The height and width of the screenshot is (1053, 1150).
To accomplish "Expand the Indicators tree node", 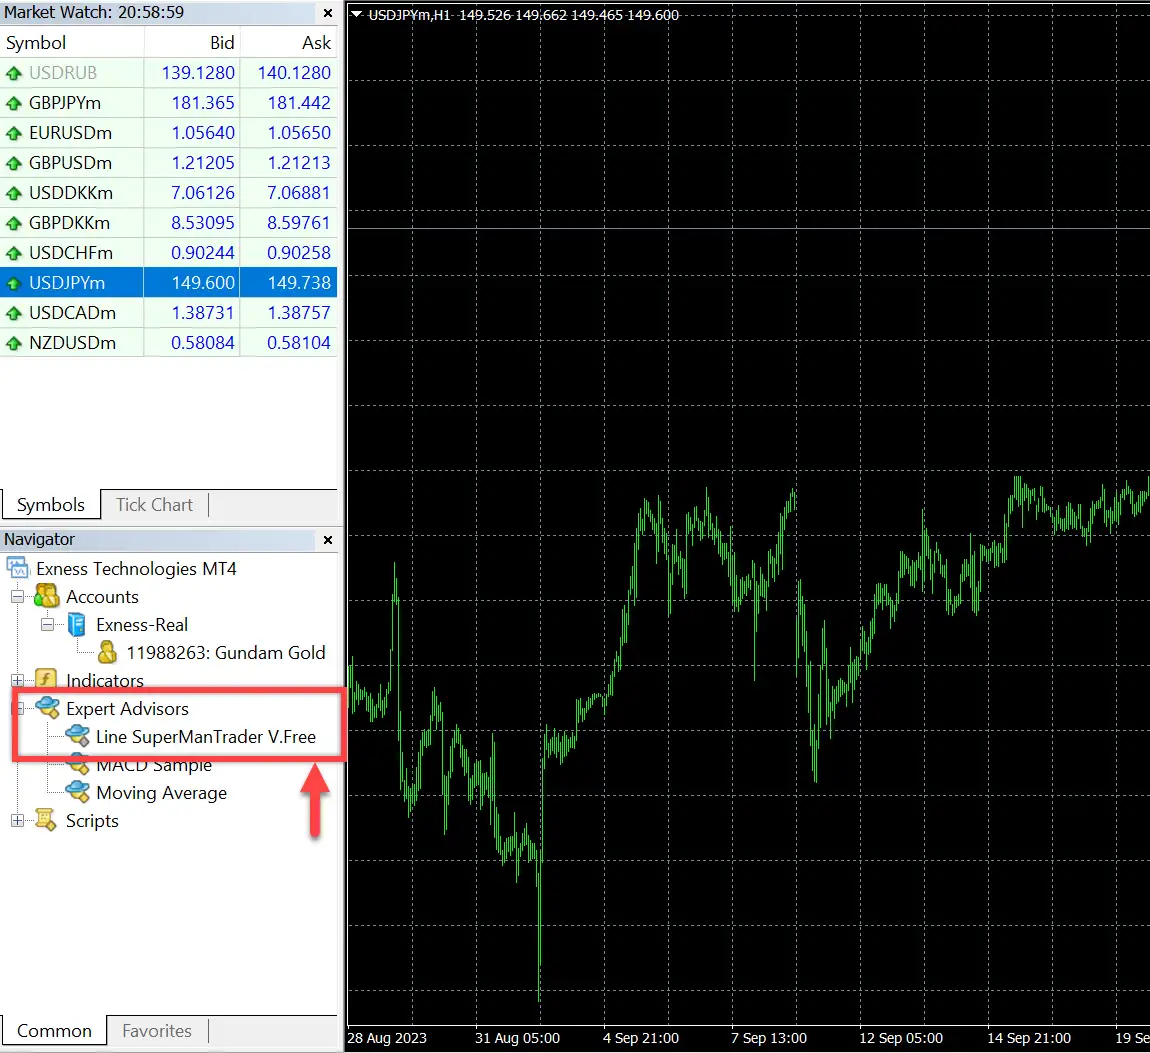I will (17, 681).
